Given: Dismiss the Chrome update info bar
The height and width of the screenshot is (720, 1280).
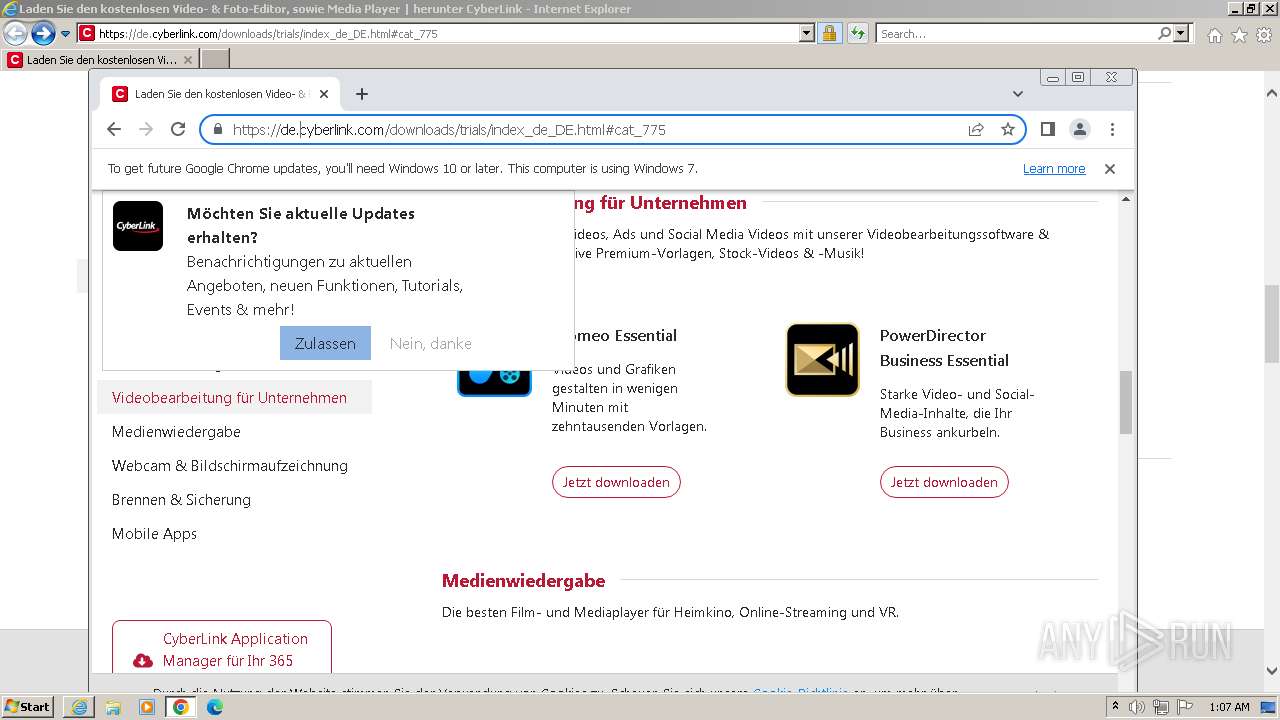Looking at the screenshot, I should click(x=1109, y=169).
